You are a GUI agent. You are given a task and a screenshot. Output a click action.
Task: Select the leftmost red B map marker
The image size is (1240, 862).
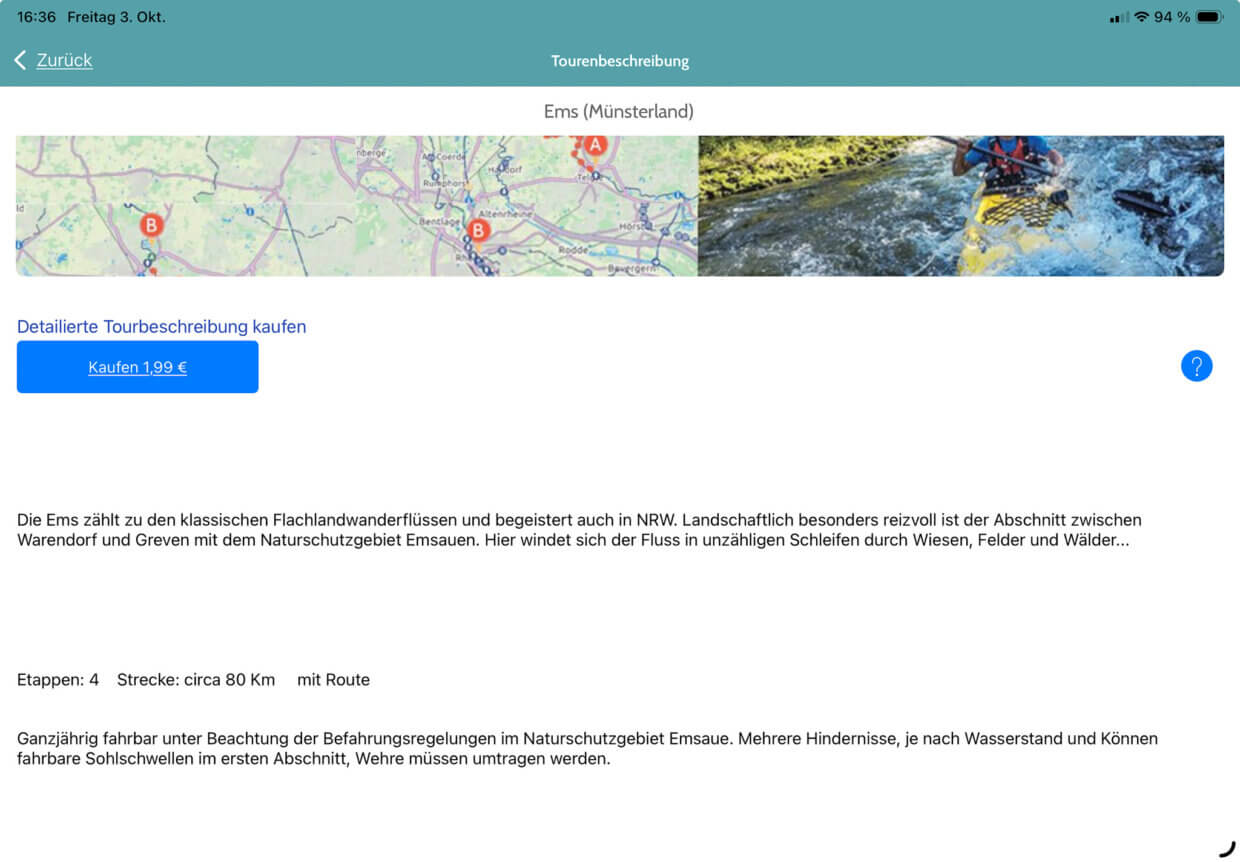coord(151,225)
